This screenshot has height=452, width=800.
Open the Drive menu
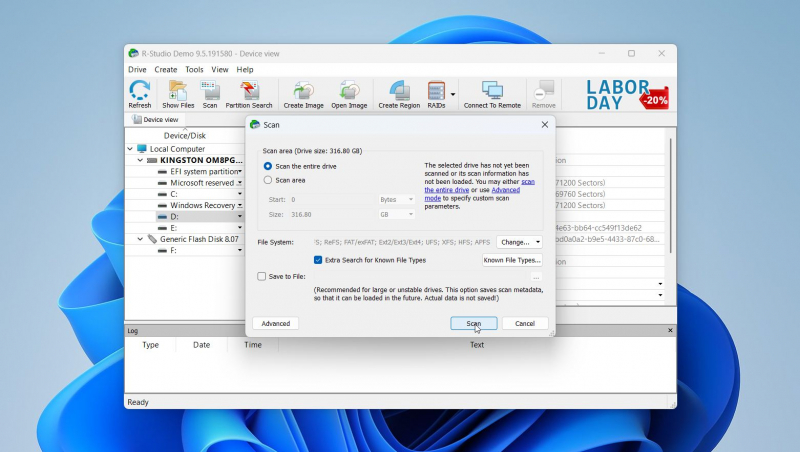(x=137, y=69)
